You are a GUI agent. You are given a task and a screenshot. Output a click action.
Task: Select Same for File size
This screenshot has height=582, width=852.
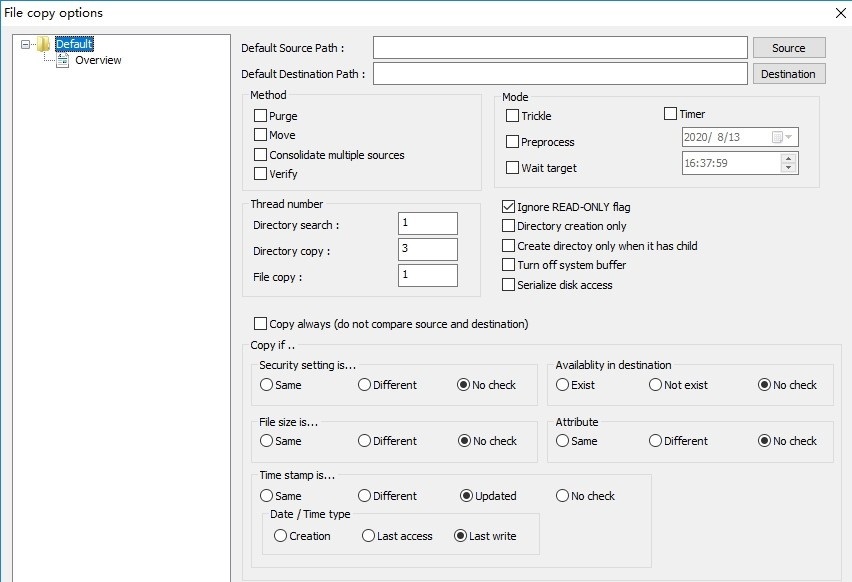266,441
